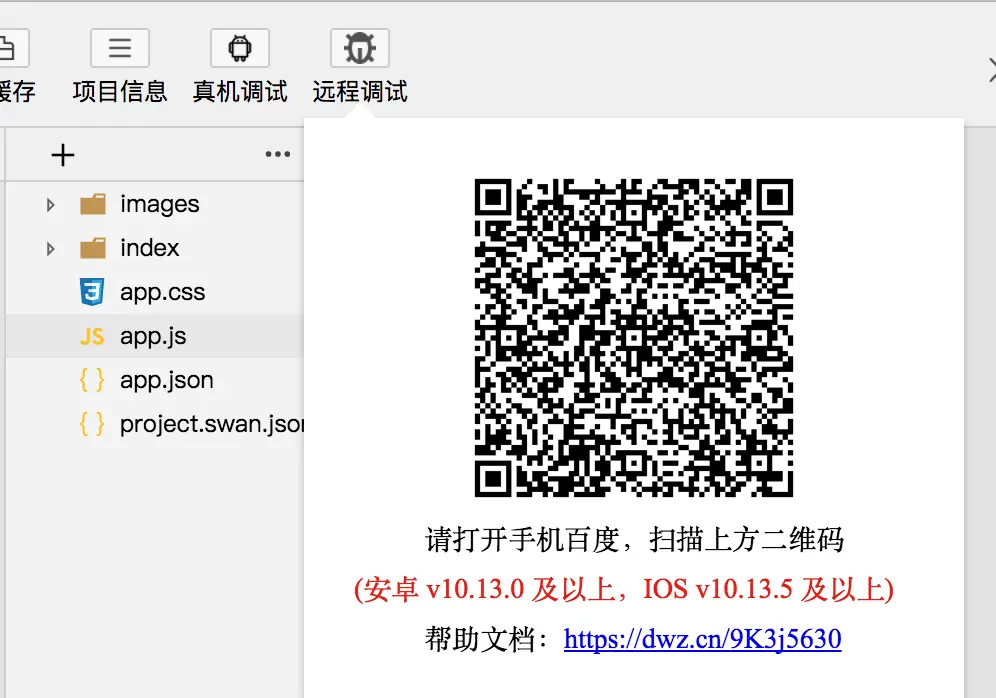Open app.js file
This screenshot has height=698, width=996.
point(155,336)
